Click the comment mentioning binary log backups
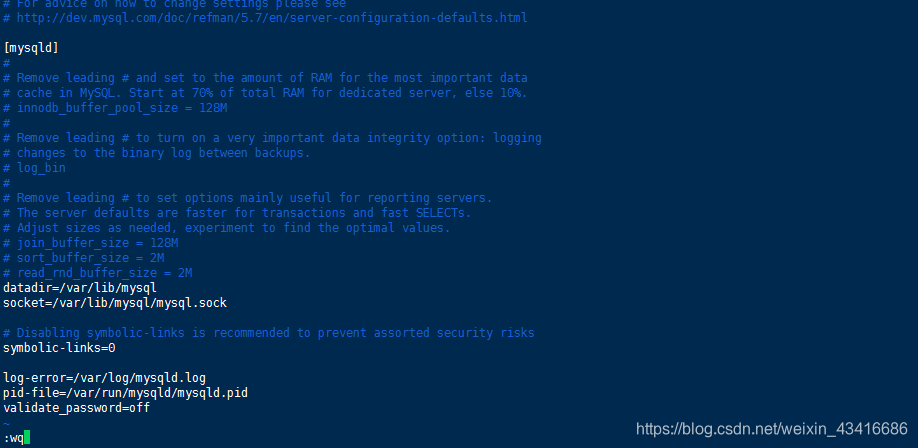 (157, 153)
